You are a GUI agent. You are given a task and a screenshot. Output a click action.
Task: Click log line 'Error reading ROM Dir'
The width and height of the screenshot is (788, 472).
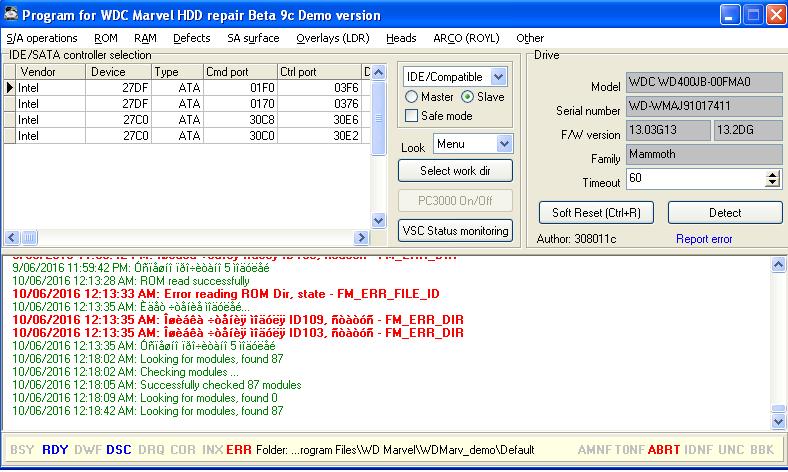pos(226,294)
